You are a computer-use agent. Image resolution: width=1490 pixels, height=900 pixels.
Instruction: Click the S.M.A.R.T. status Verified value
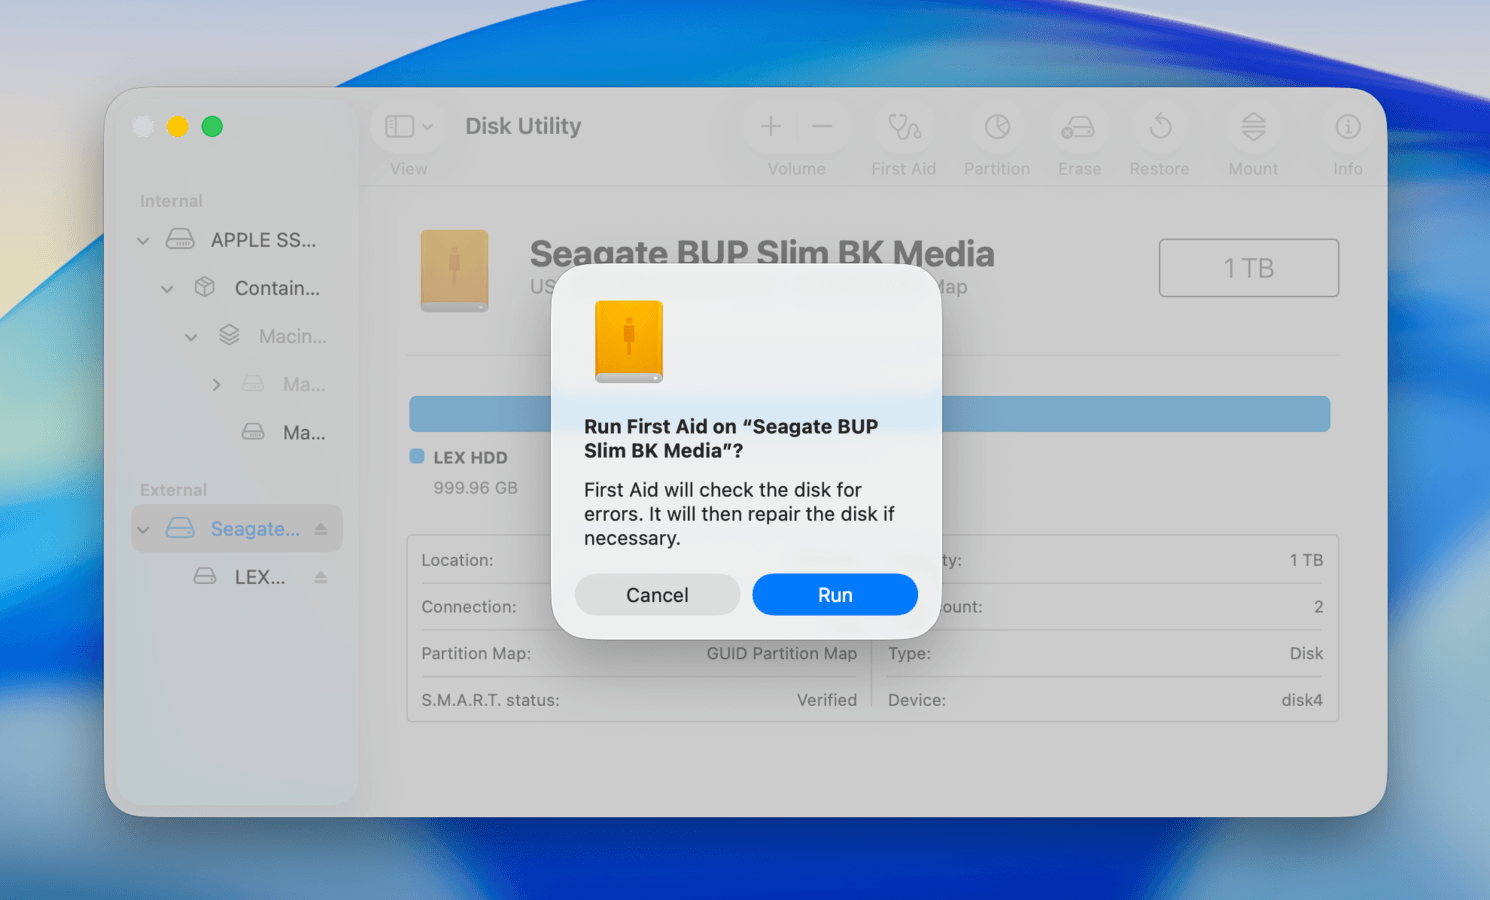point(827,701)
